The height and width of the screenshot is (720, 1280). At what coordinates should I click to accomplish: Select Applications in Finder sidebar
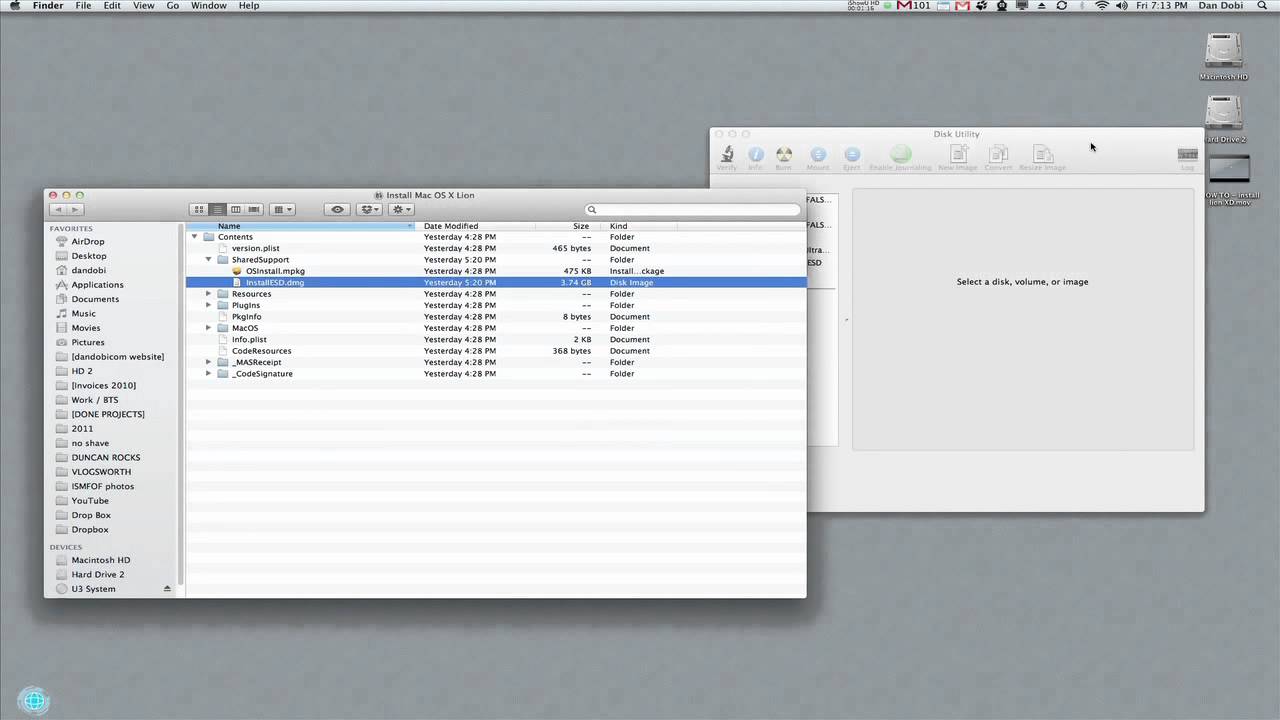point(97,285)
